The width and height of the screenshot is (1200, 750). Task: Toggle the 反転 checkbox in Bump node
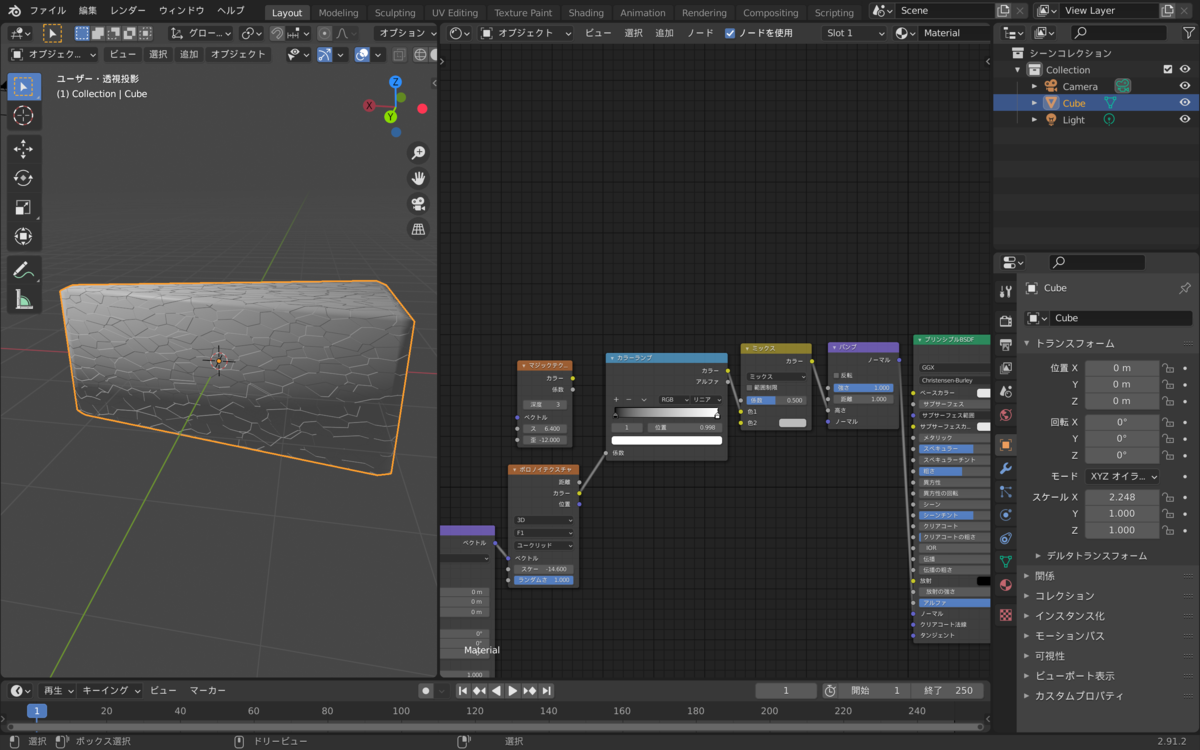click(836, 375)
